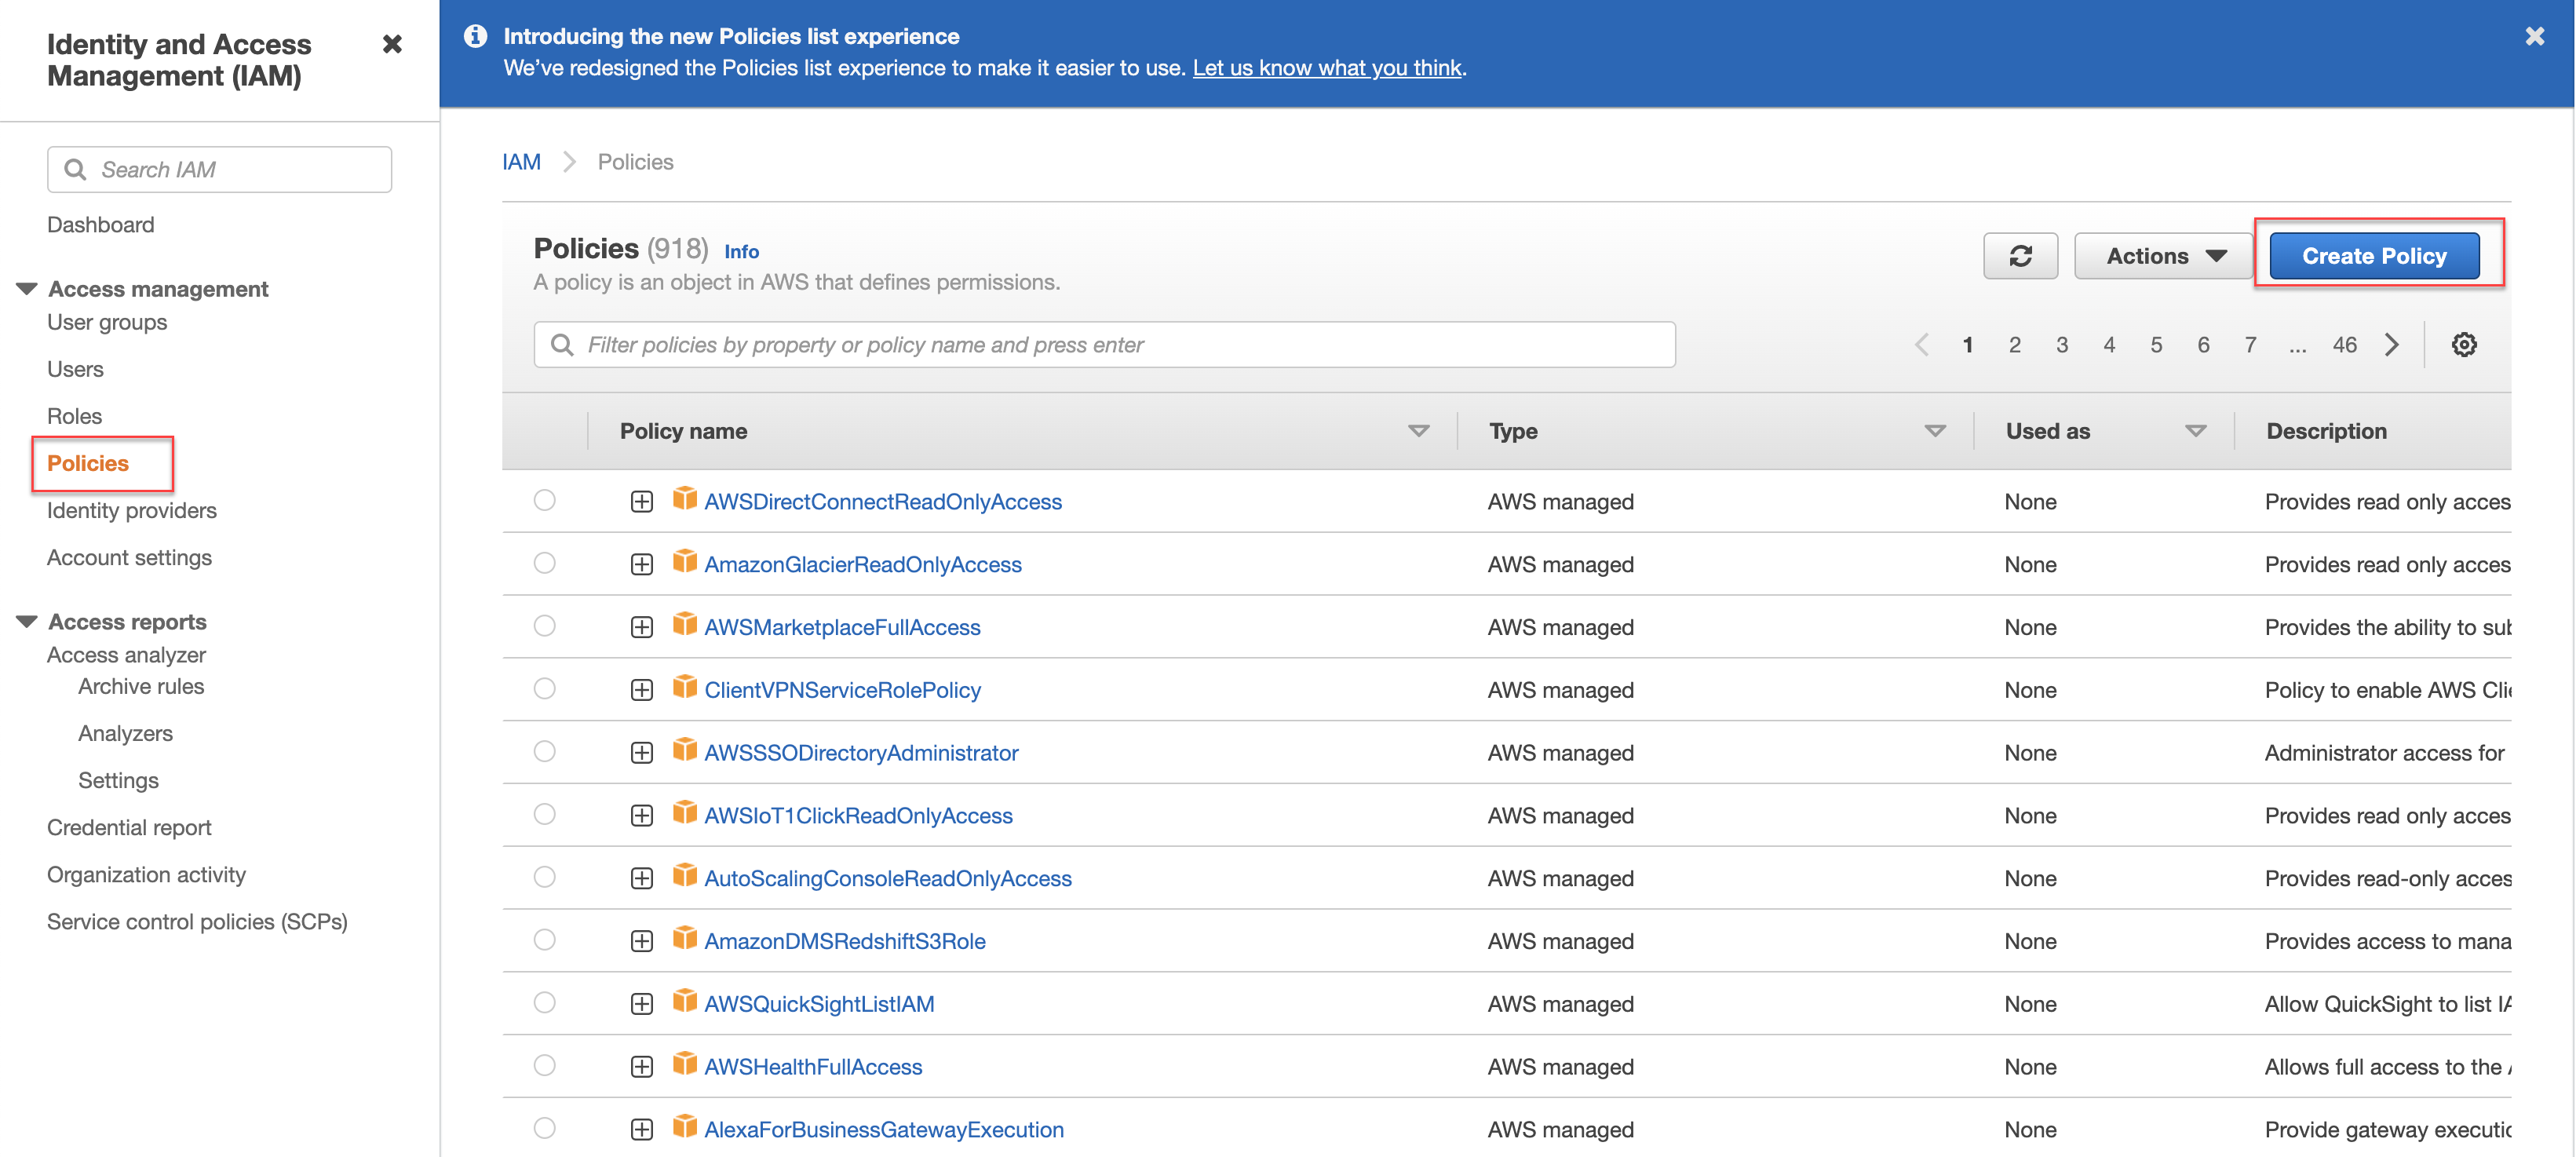Select the AmazonDMSRedshiftS3Role radio button
This screenshot has height=1157, width=2576.
coord(544,940)
